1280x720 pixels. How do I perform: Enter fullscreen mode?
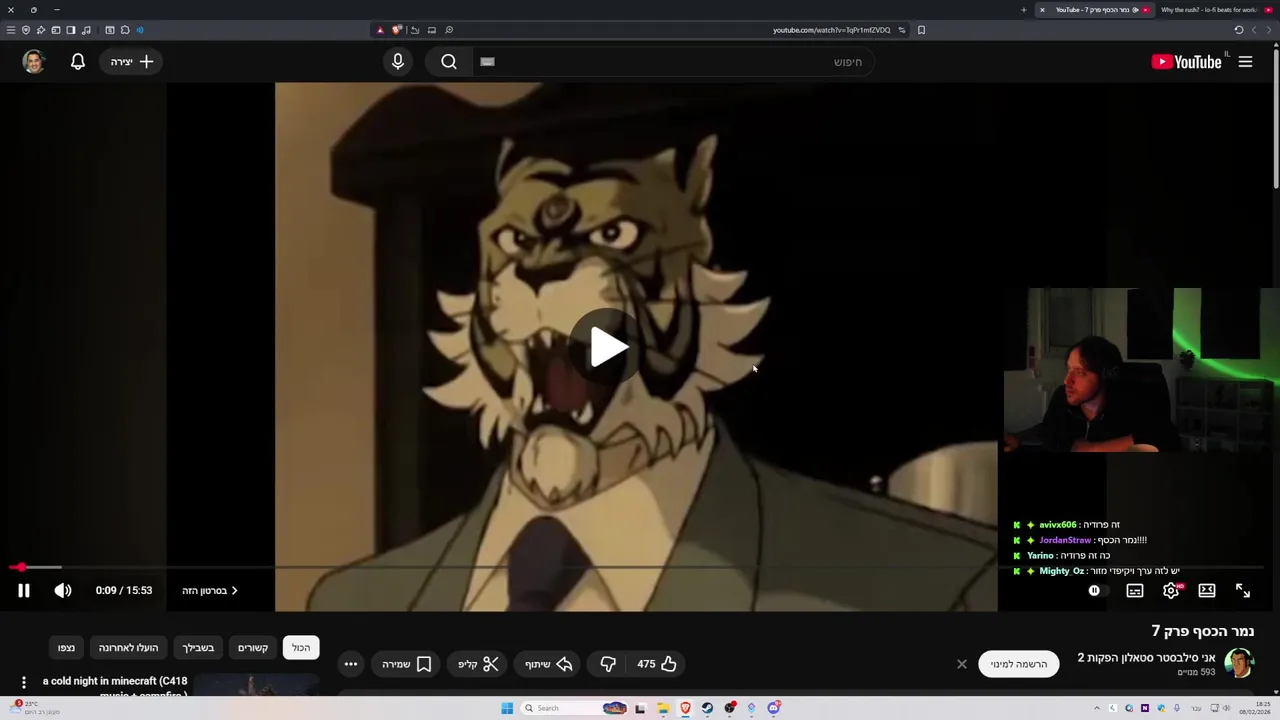pyautogui.click(x=1243, y=591)
